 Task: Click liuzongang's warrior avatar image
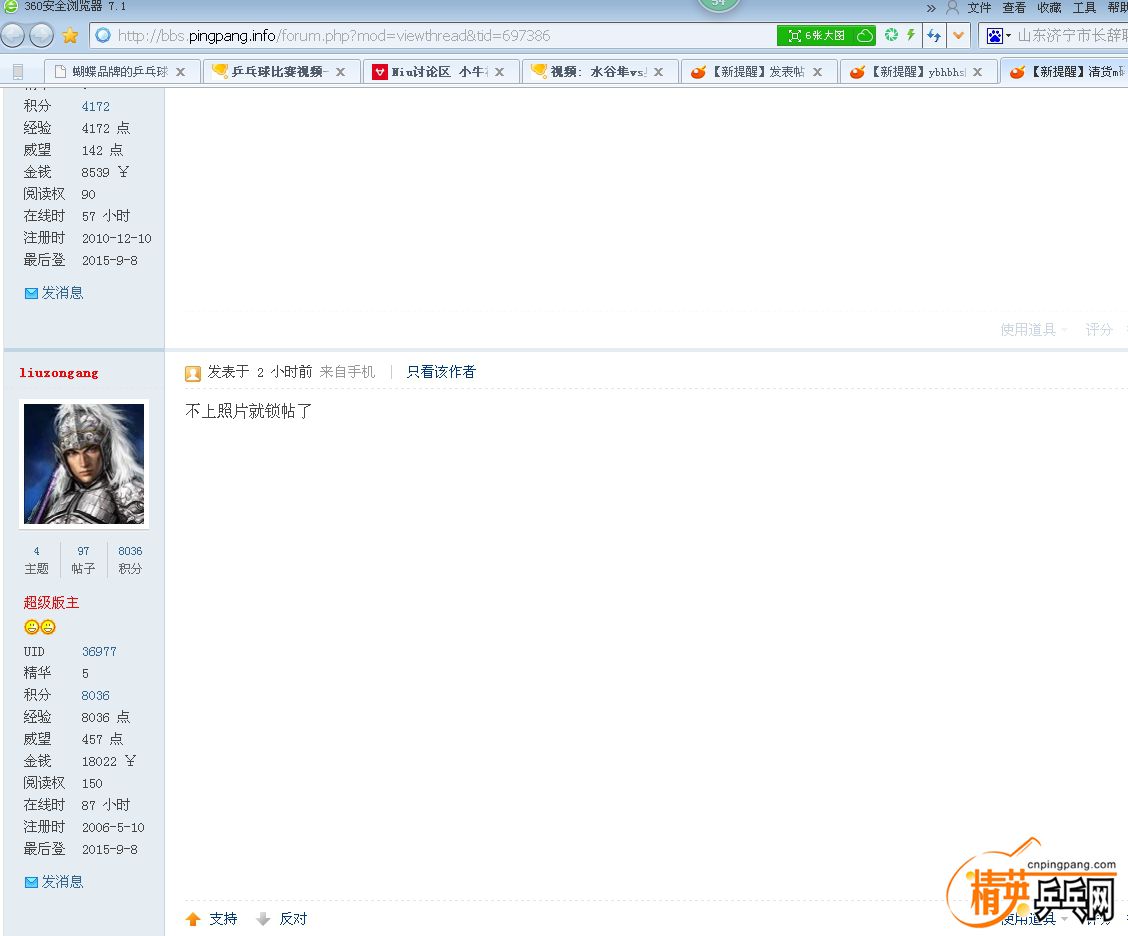pos(84,464)
